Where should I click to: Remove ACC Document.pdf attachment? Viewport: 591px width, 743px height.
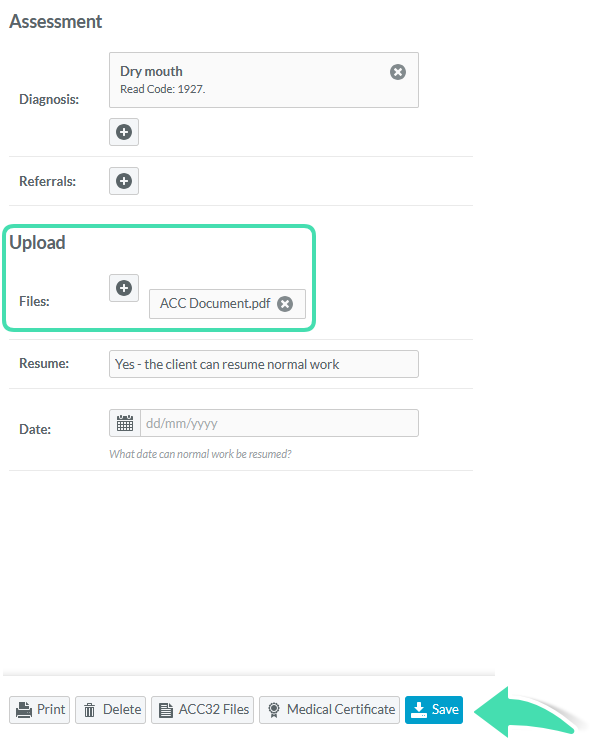285,304
